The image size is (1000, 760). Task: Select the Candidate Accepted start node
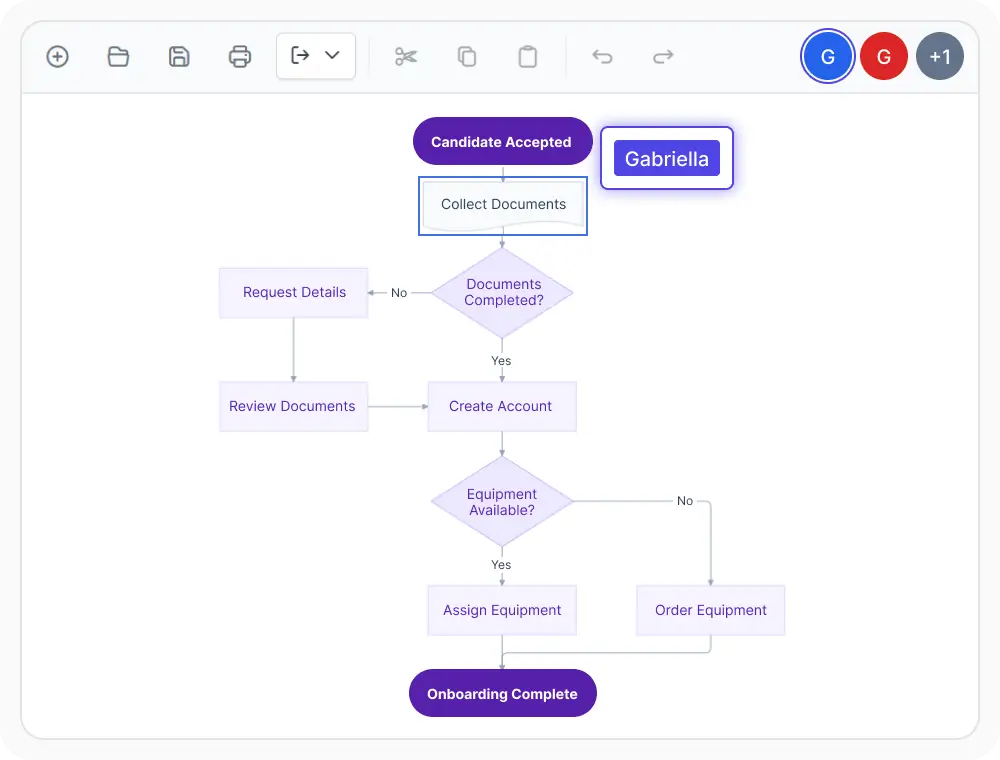click(502, 142)
